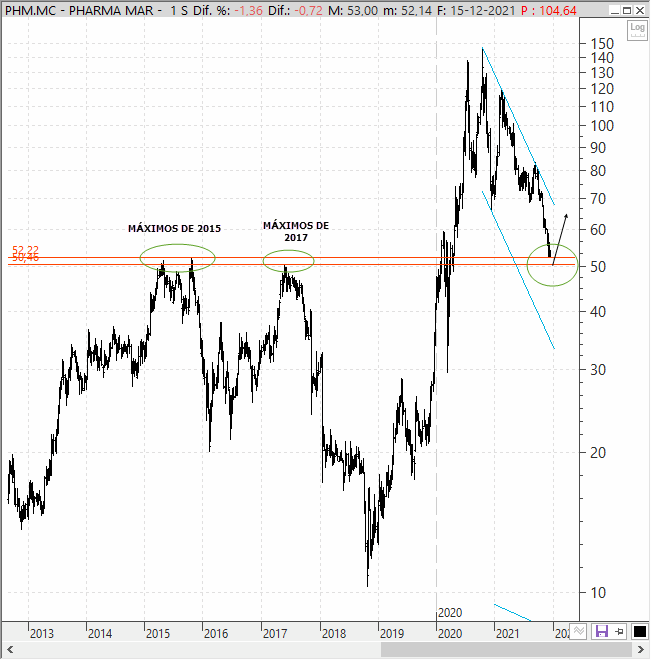The width and height of the screenshot is (651, 660).
Task: Click the '2016' time axis label
Action: pyautogui.click(x=216, y=633)
